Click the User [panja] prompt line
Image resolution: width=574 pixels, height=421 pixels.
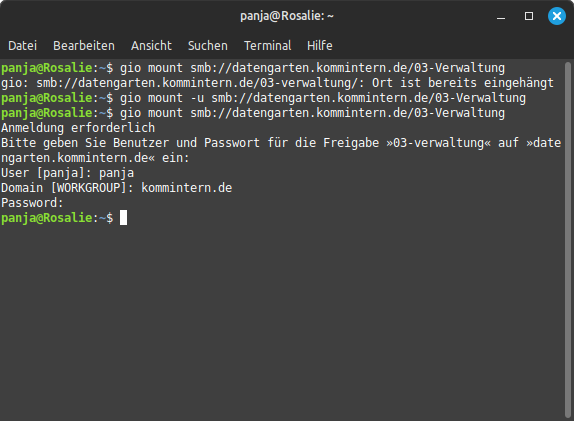[68, 173]
